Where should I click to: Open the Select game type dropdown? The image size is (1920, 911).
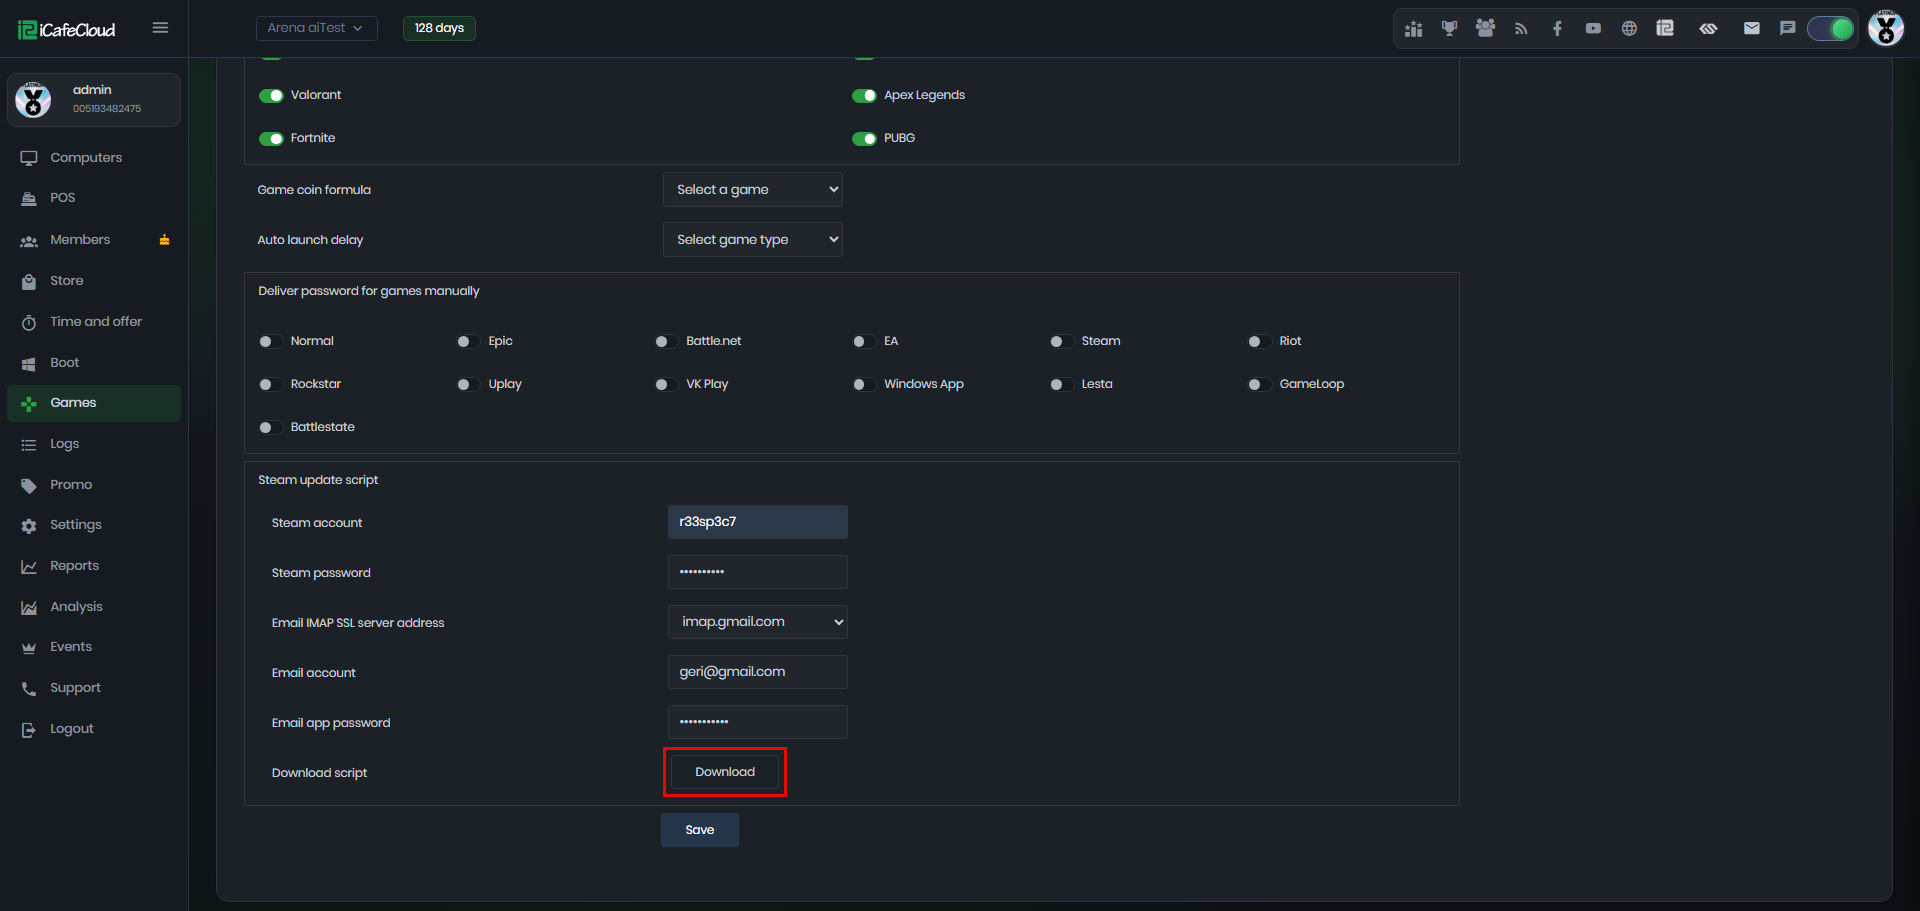point(752,240)
